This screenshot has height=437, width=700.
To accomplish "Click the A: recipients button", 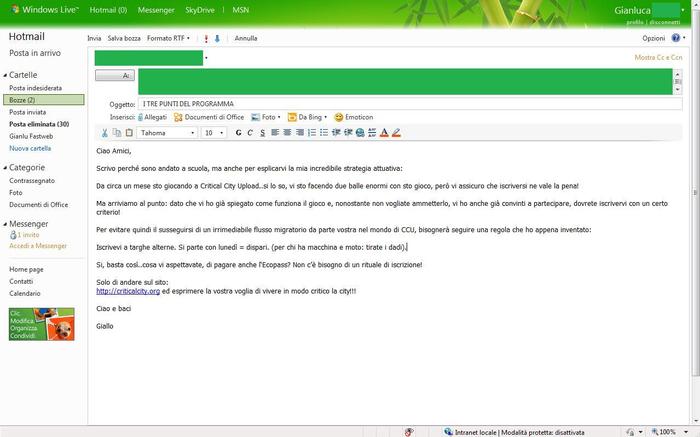I will [115, 75].
